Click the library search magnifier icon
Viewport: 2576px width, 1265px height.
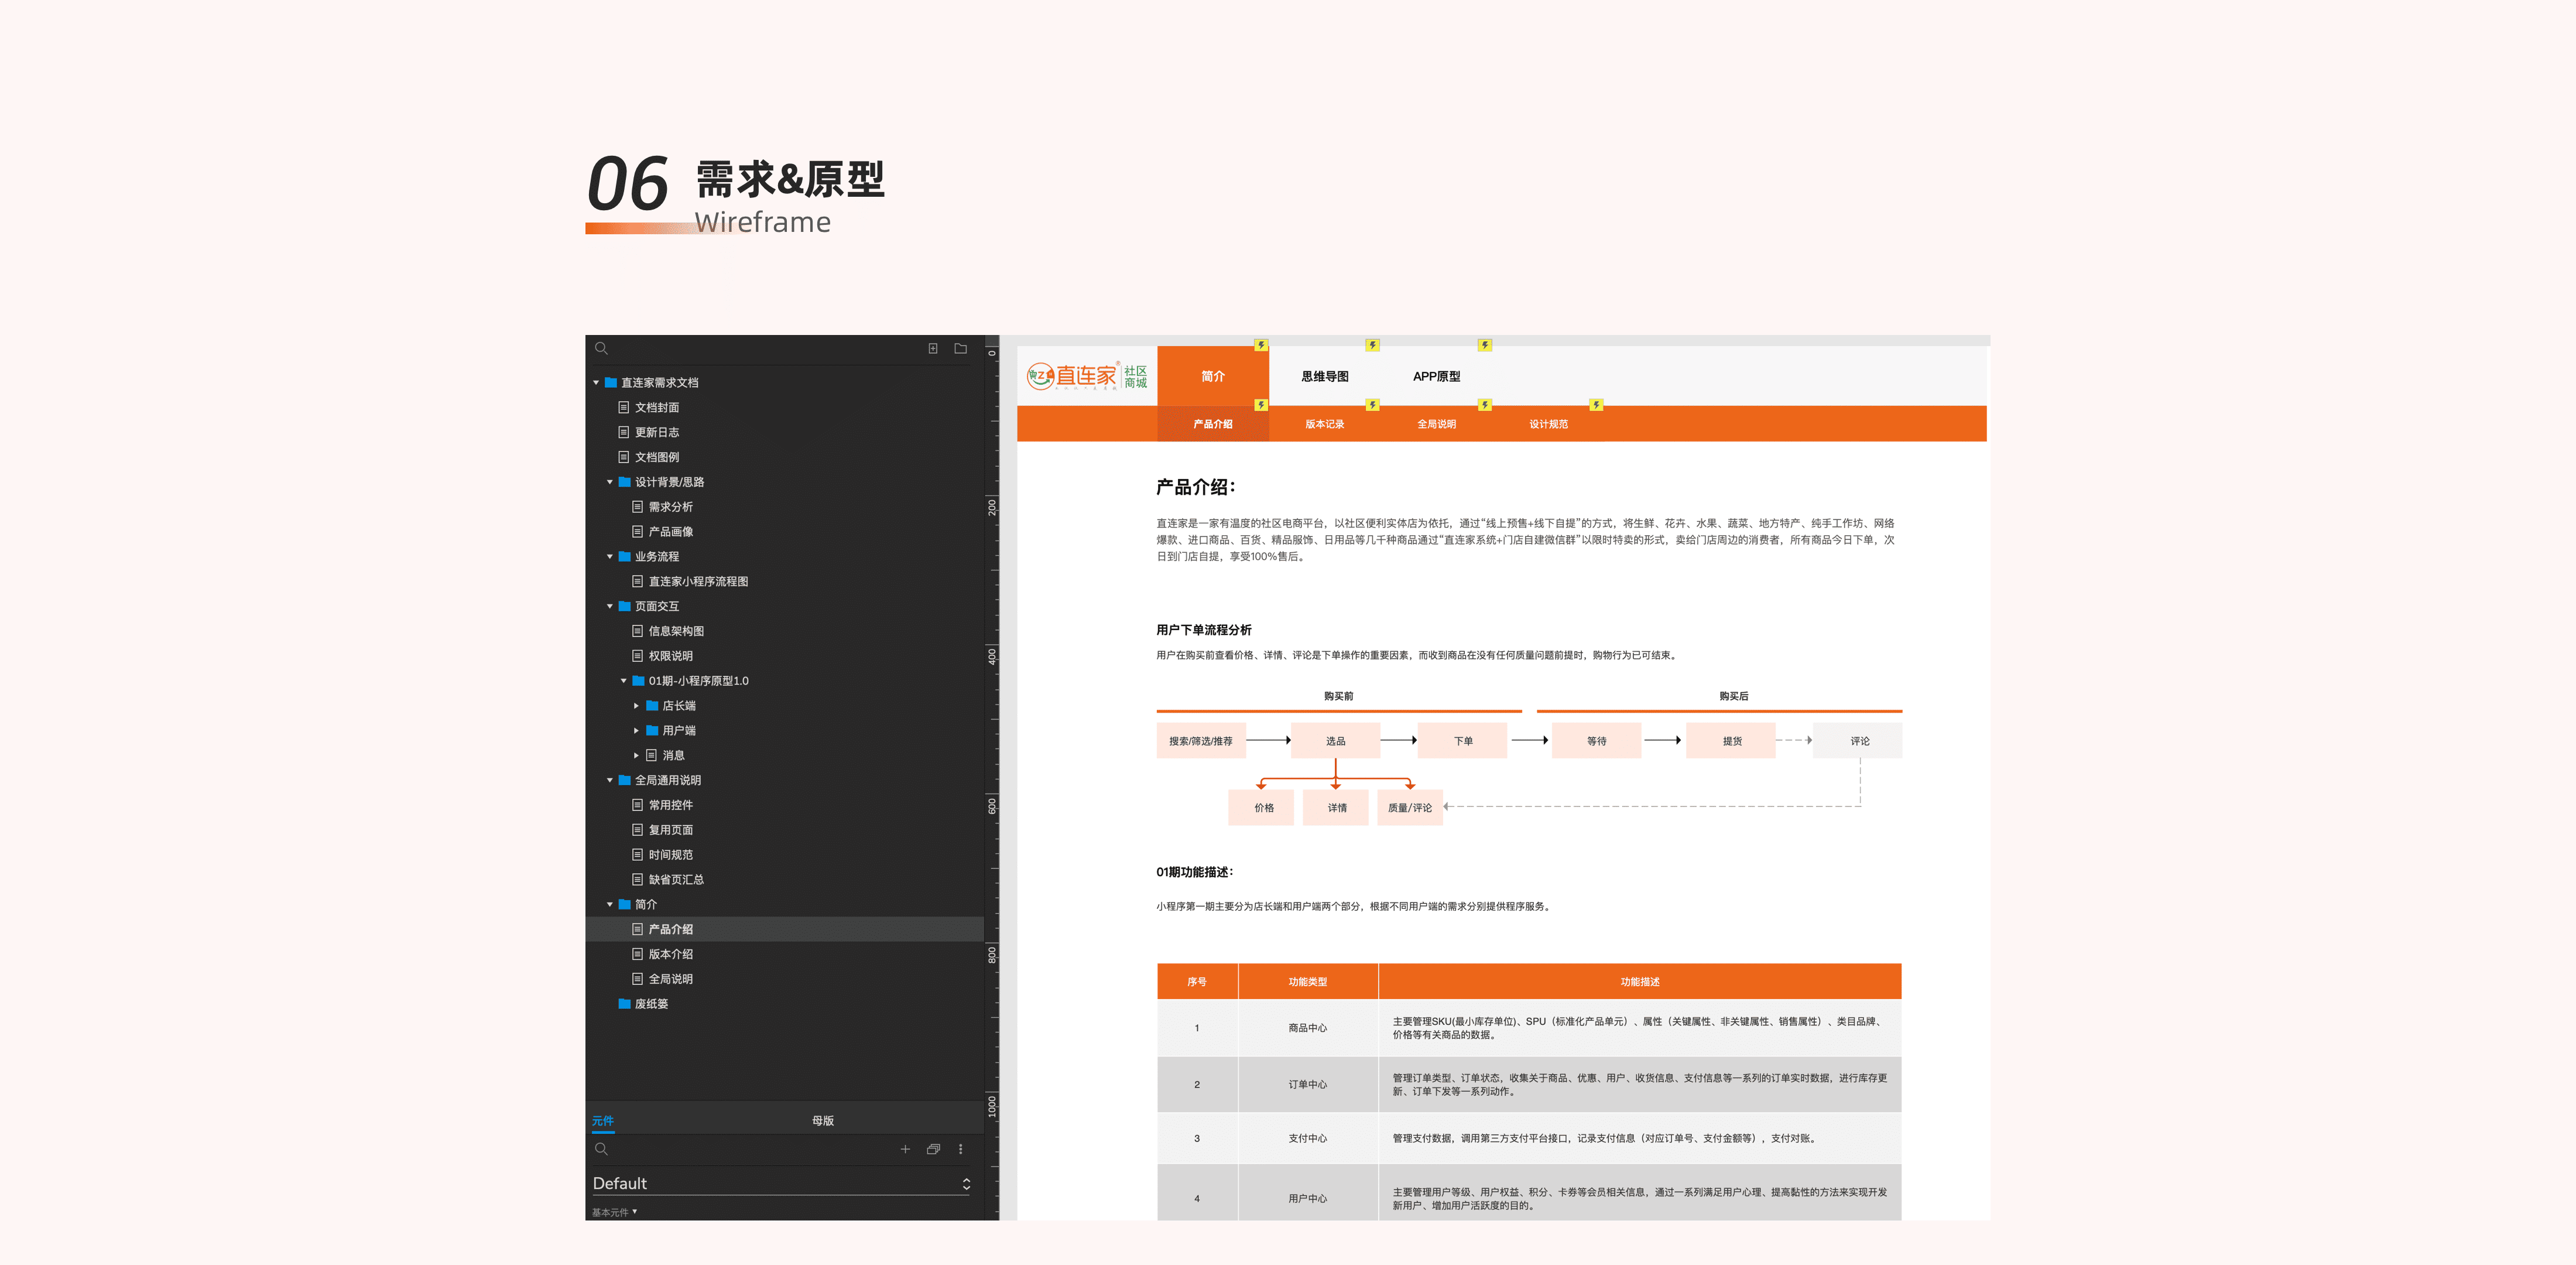(601, 1149)
